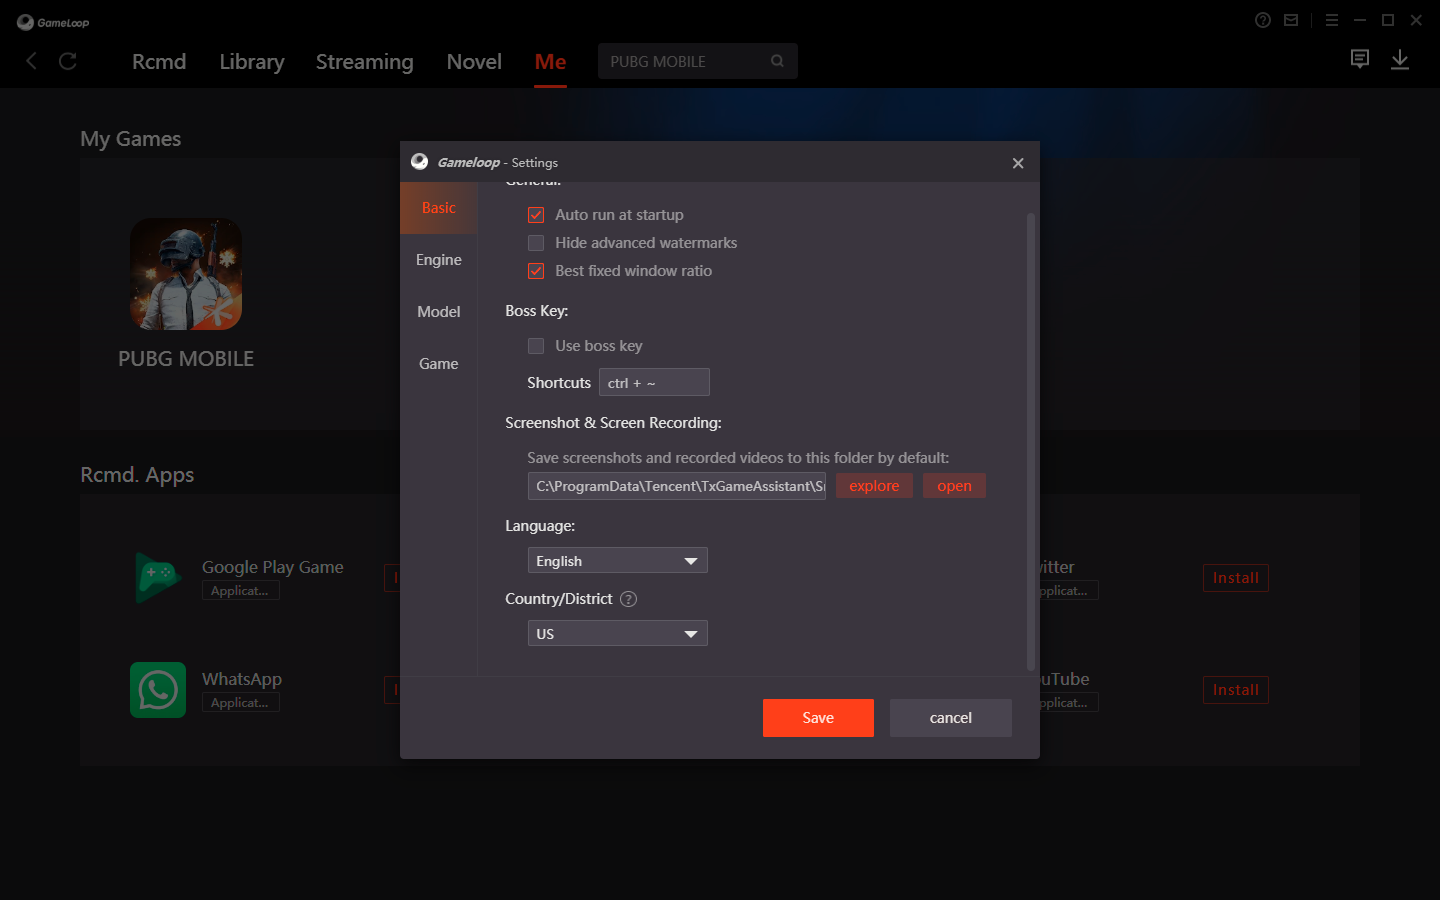Click Applicat... tag under WhatsApp
The image size is (1440, 900).
(240, 703)
